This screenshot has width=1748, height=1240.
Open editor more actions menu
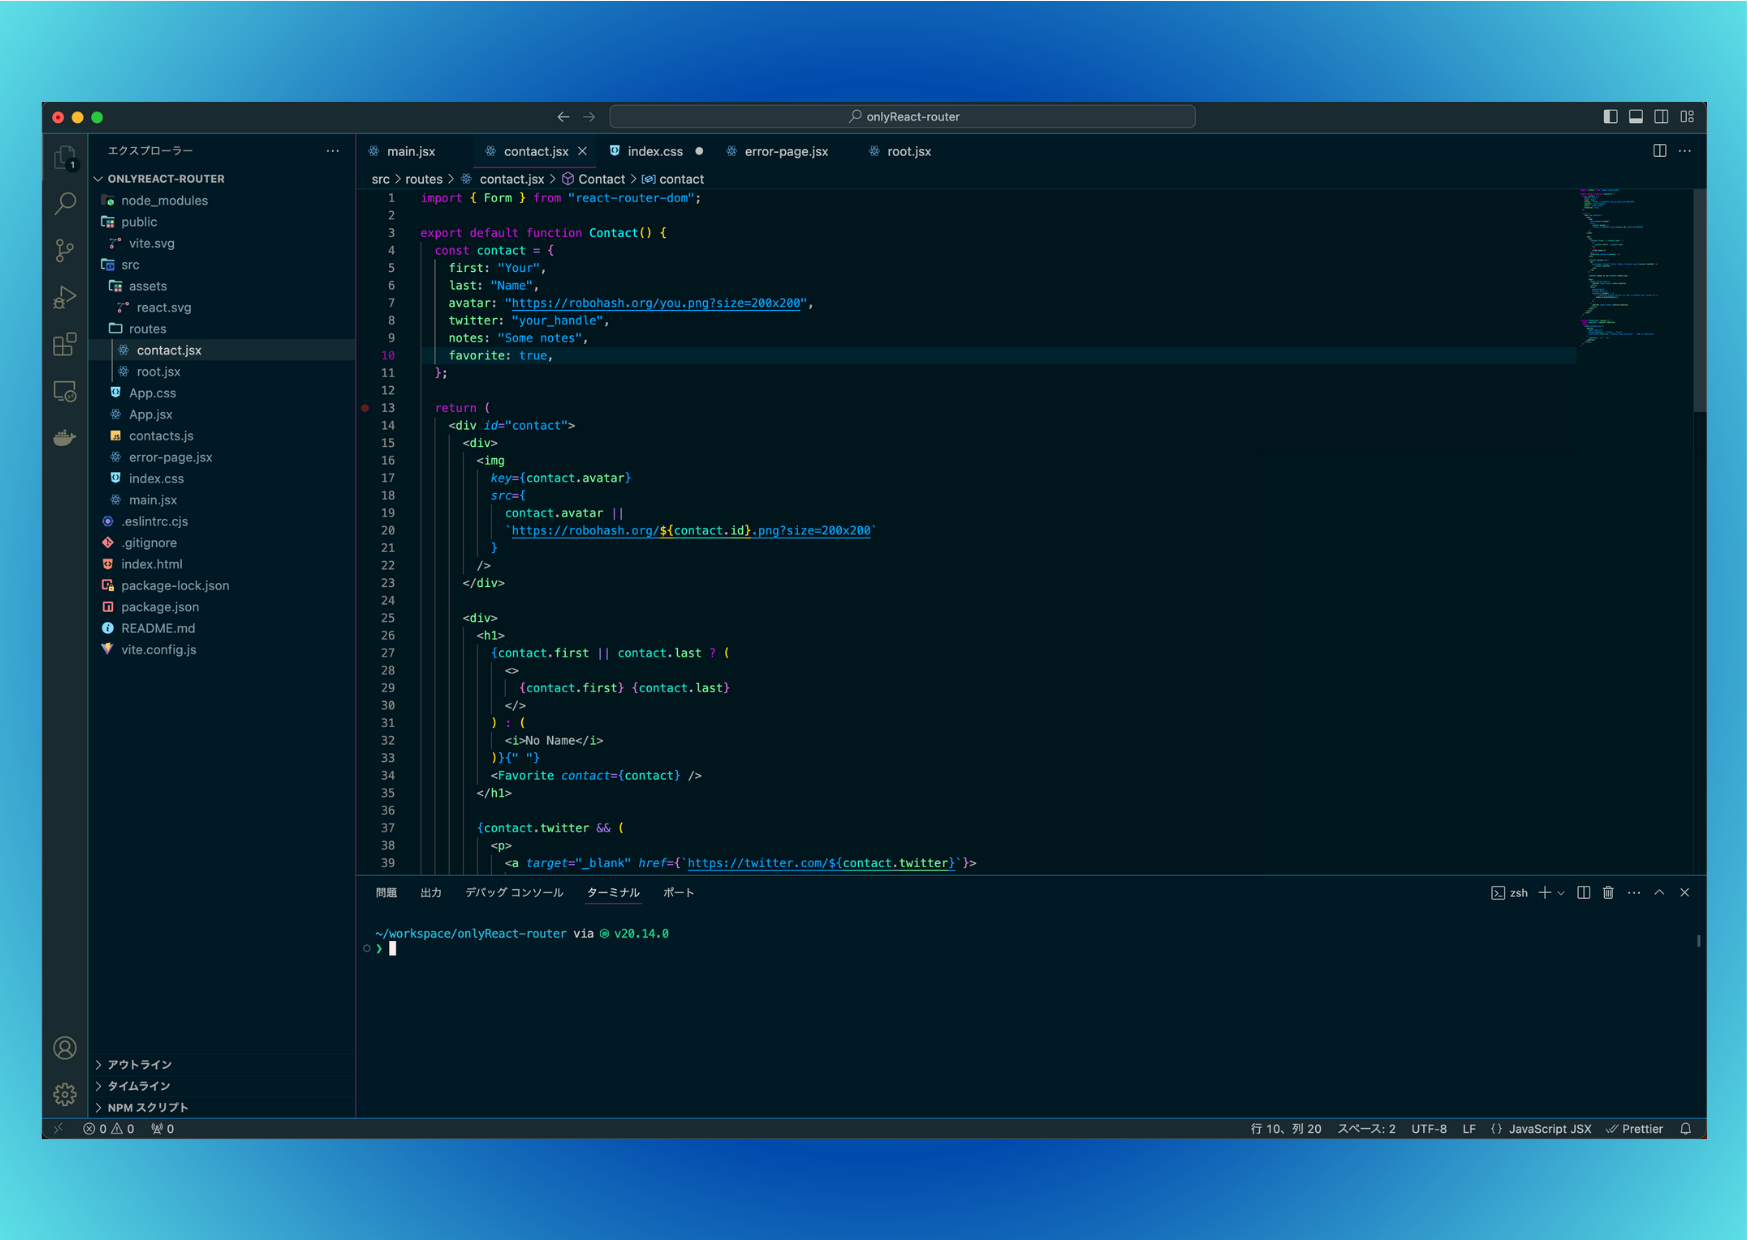(x=1685, y=151)
